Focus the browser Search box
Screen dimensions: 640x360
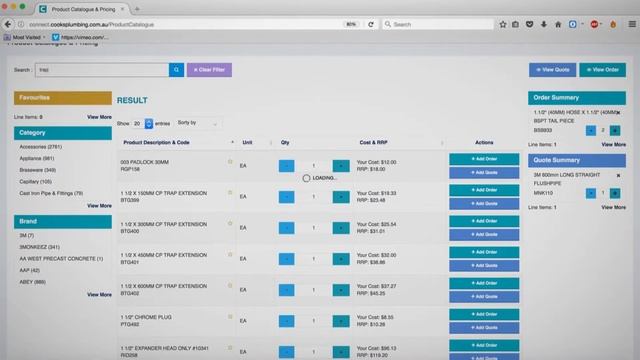438,24
